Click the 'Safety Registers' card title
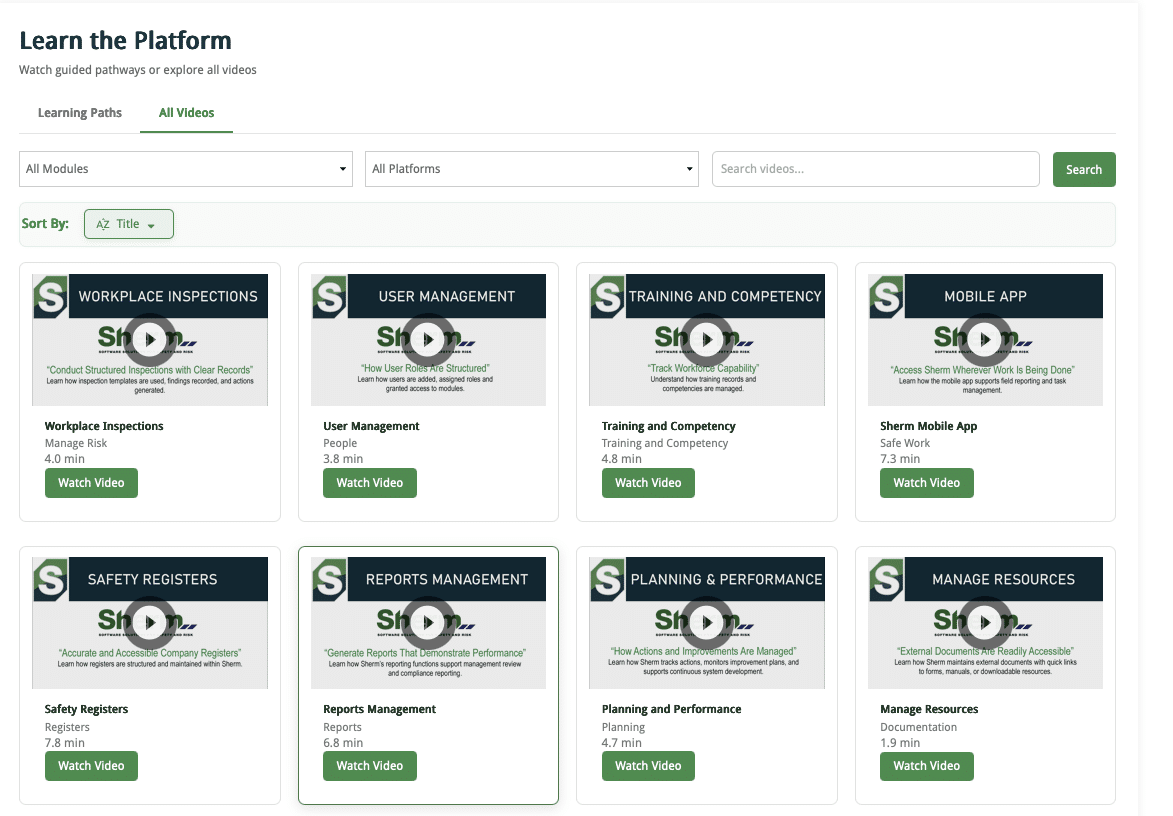Image resolution: width=1173 pixels, height=816 pixels. click(x=86, y=709)
